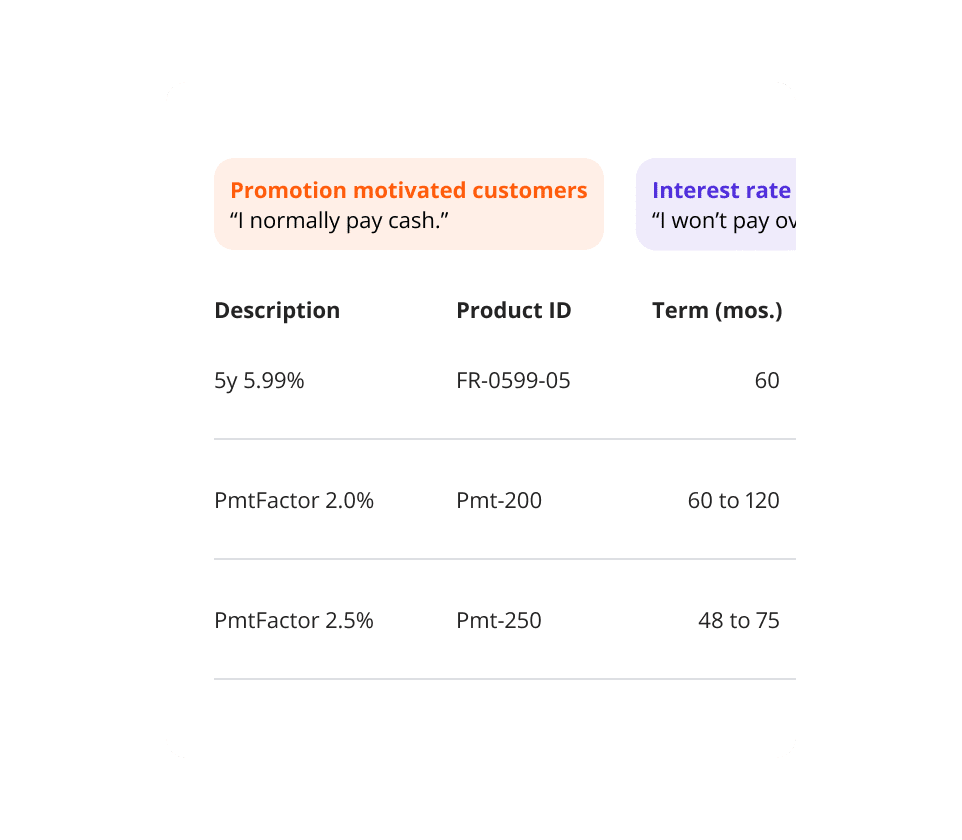The image size is (962, 840).
Task: Open the 5y 5.99% description entry
Action: [259, 380]
